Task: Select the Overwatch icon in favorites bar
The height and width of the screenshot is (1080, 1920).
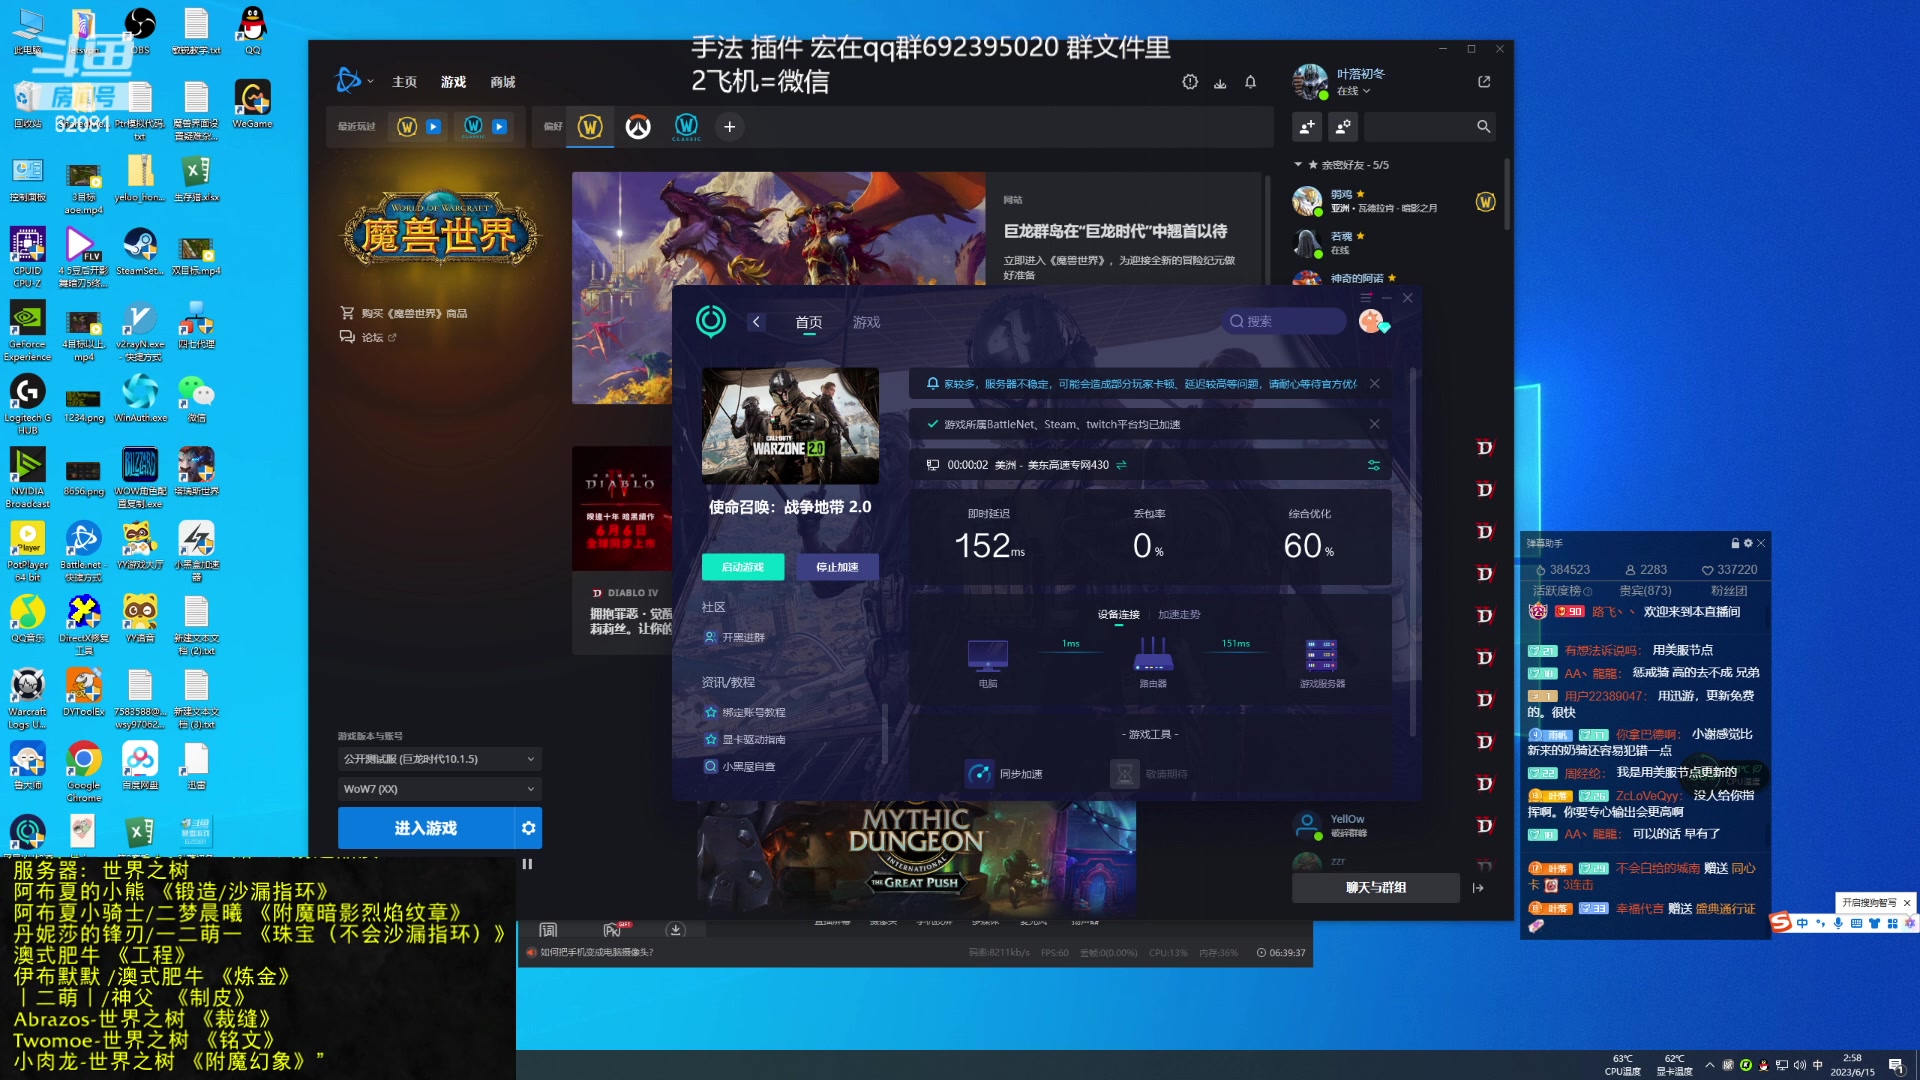Action: coord(638,127)
